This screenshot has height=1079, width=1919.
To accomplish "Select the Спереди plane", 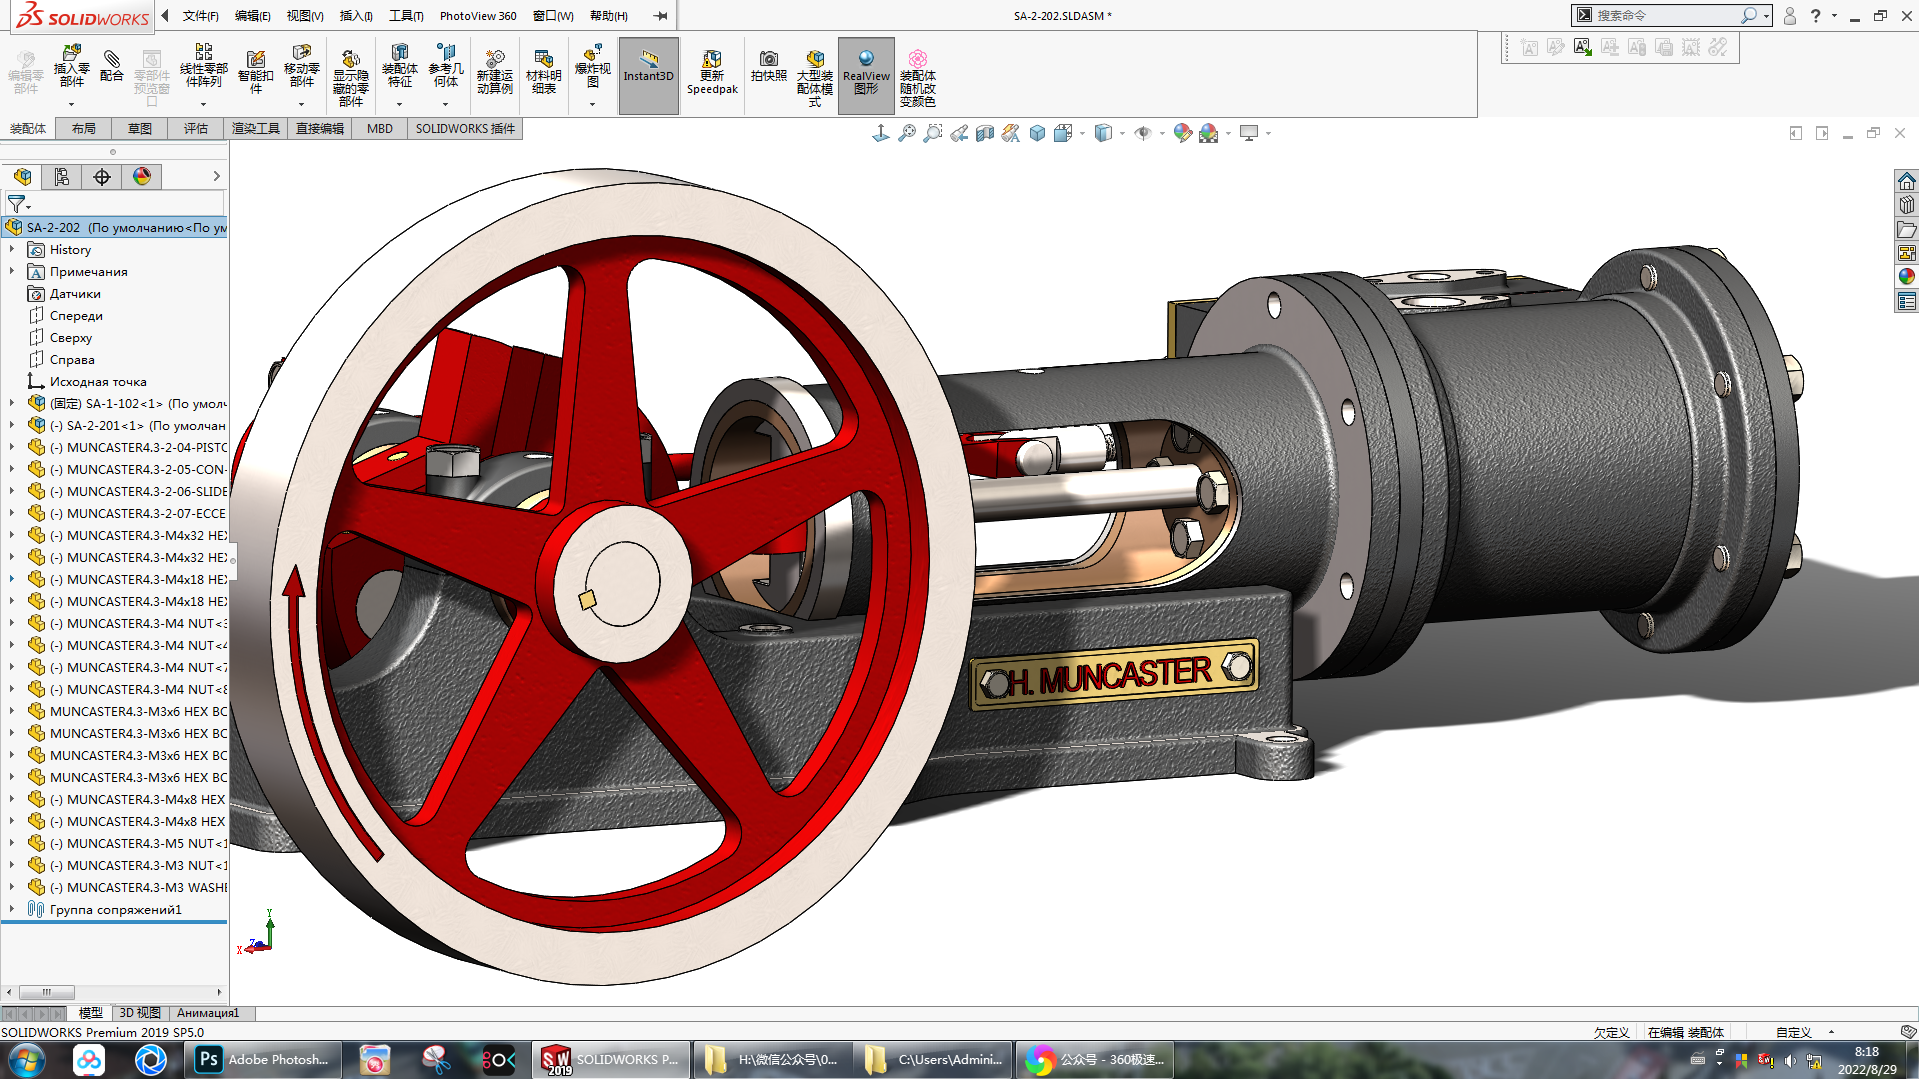I will [x=76, y=316].
